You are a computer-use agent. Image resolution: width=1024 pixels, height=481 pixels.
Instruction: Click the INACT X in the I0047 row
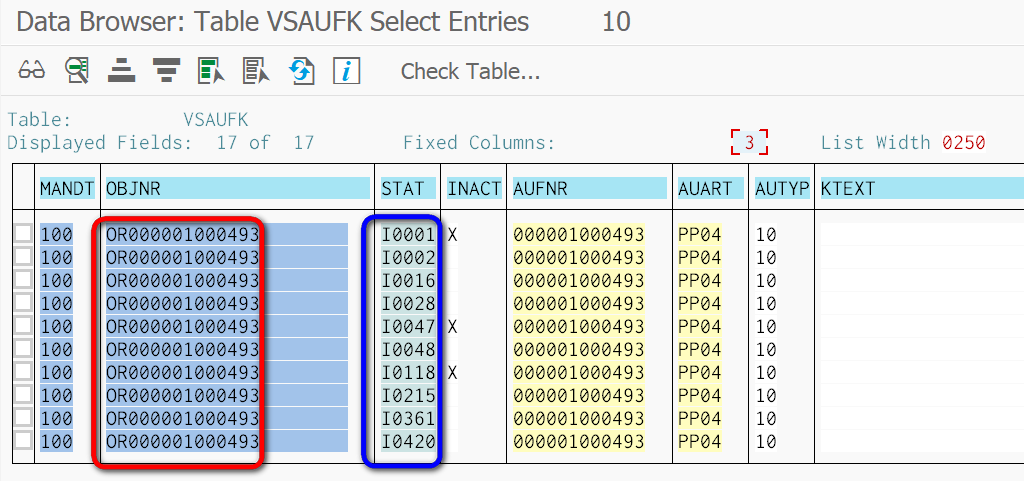453,326
